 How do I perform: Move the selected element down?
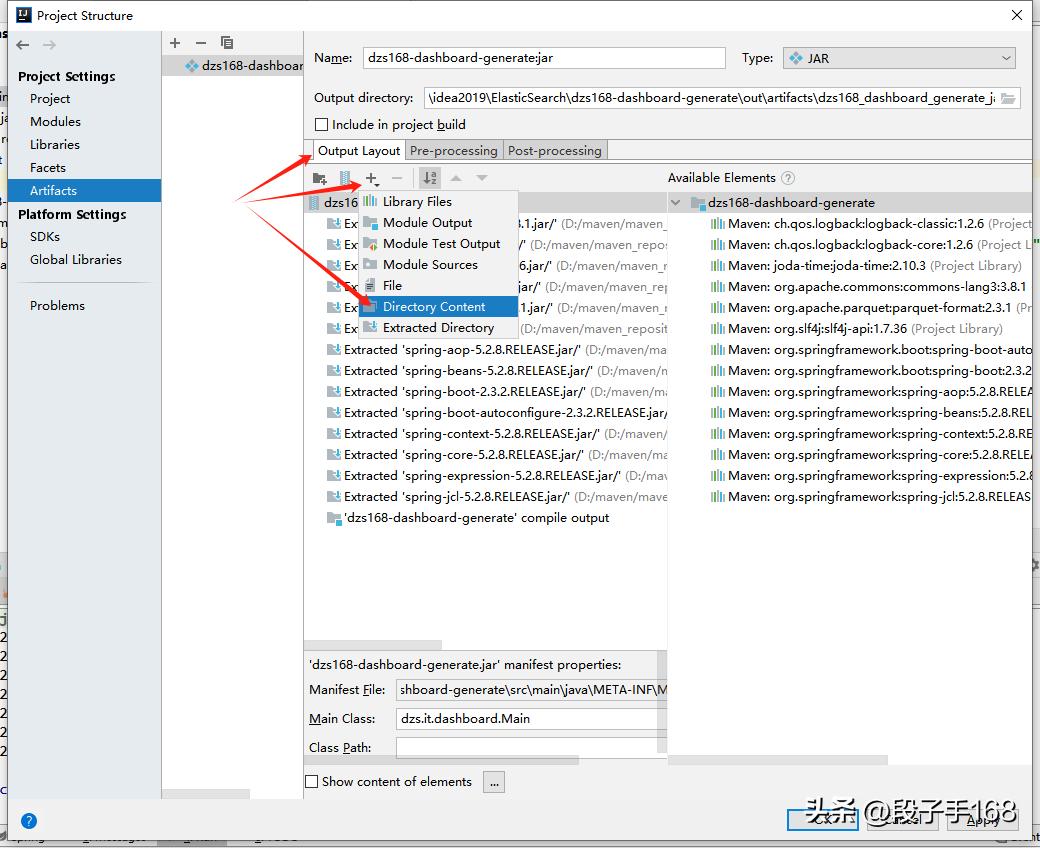482,178
